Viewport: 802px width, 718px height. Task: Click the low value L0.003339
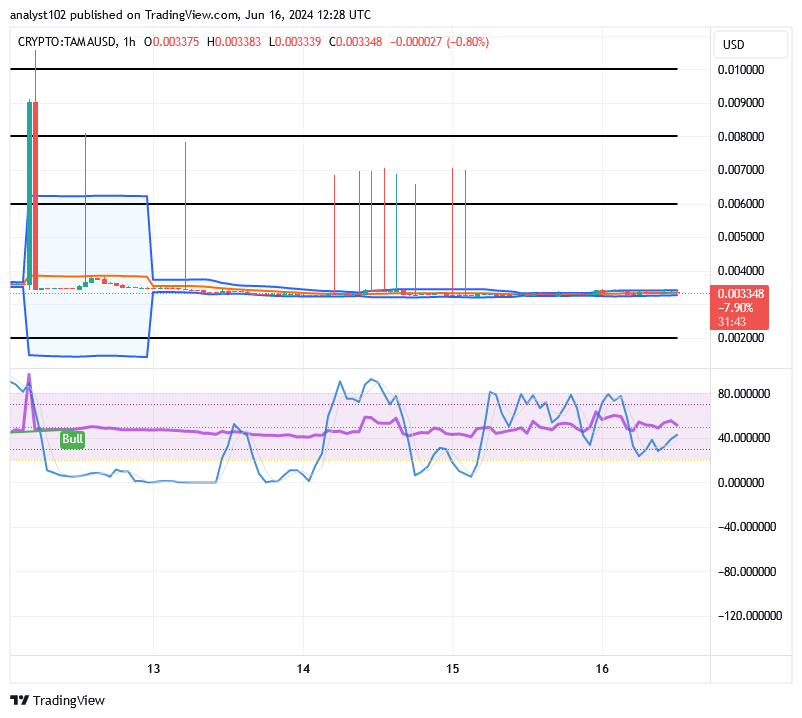[295, 42]
